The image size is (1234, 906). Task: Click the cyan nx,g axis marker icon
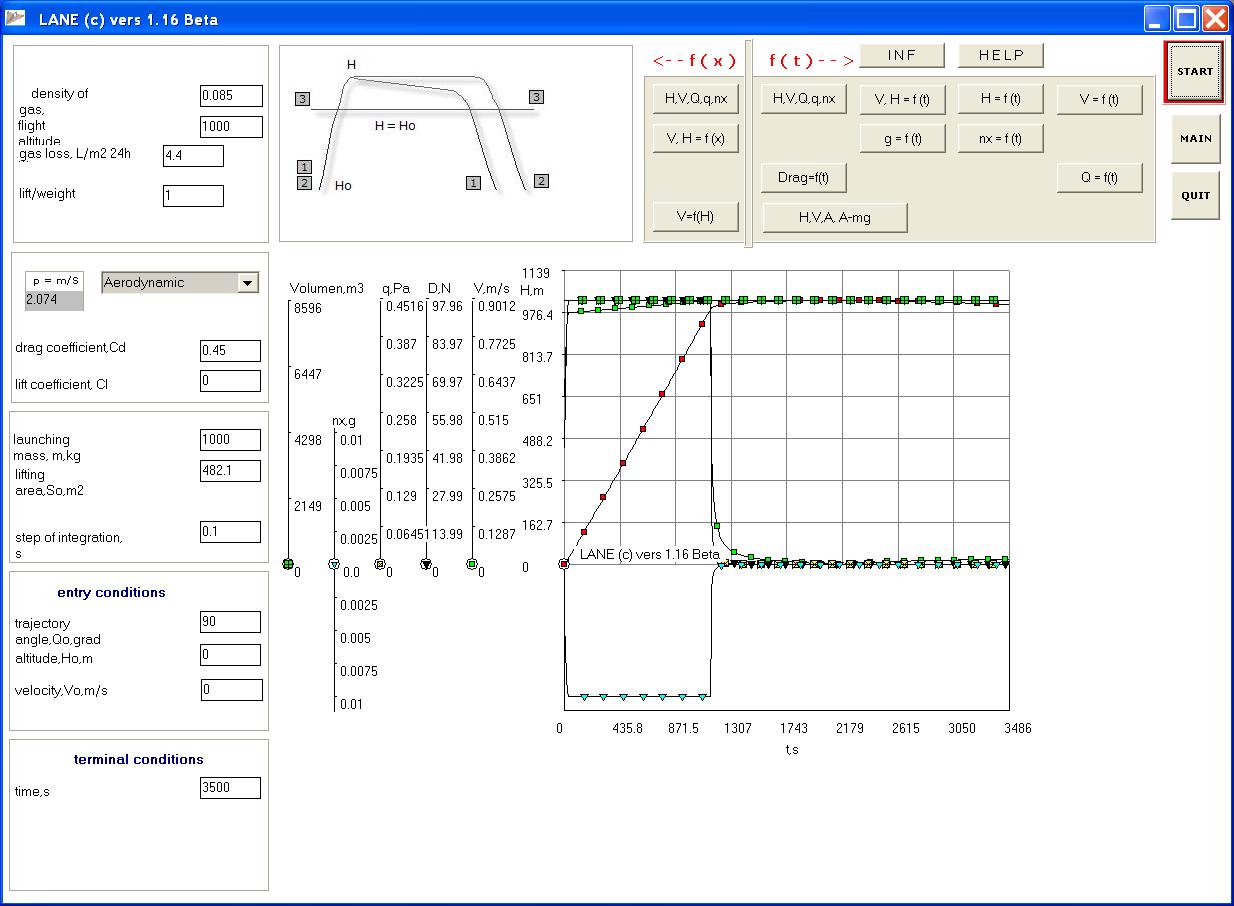[x=334, y=565]
